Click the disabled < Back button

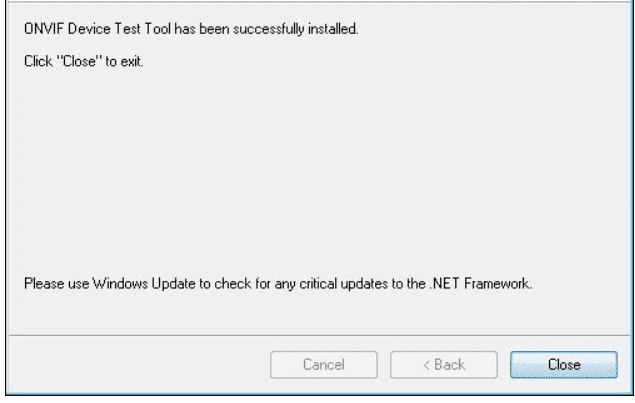pyautogui.click(x=444, y=365)
